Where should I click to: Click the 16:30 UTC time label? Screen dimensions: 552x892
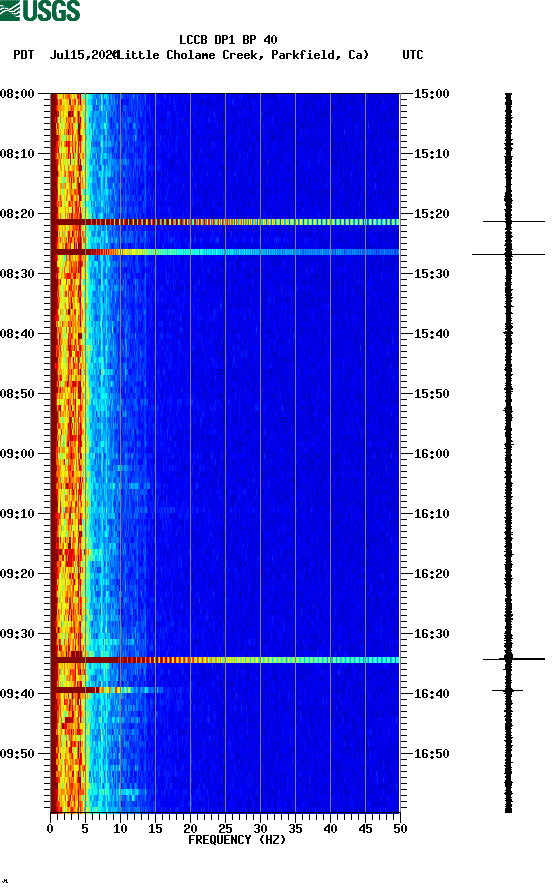pos(431,634)
